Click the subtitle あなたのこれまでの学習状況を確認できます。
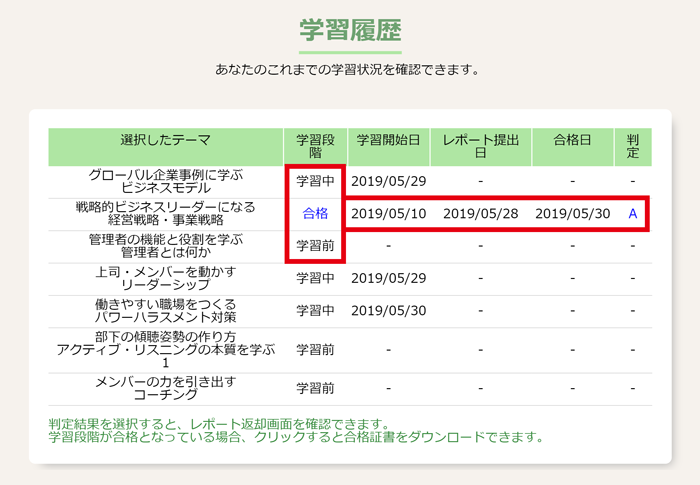Screen dimensions: 700x485 coord(347,70)
